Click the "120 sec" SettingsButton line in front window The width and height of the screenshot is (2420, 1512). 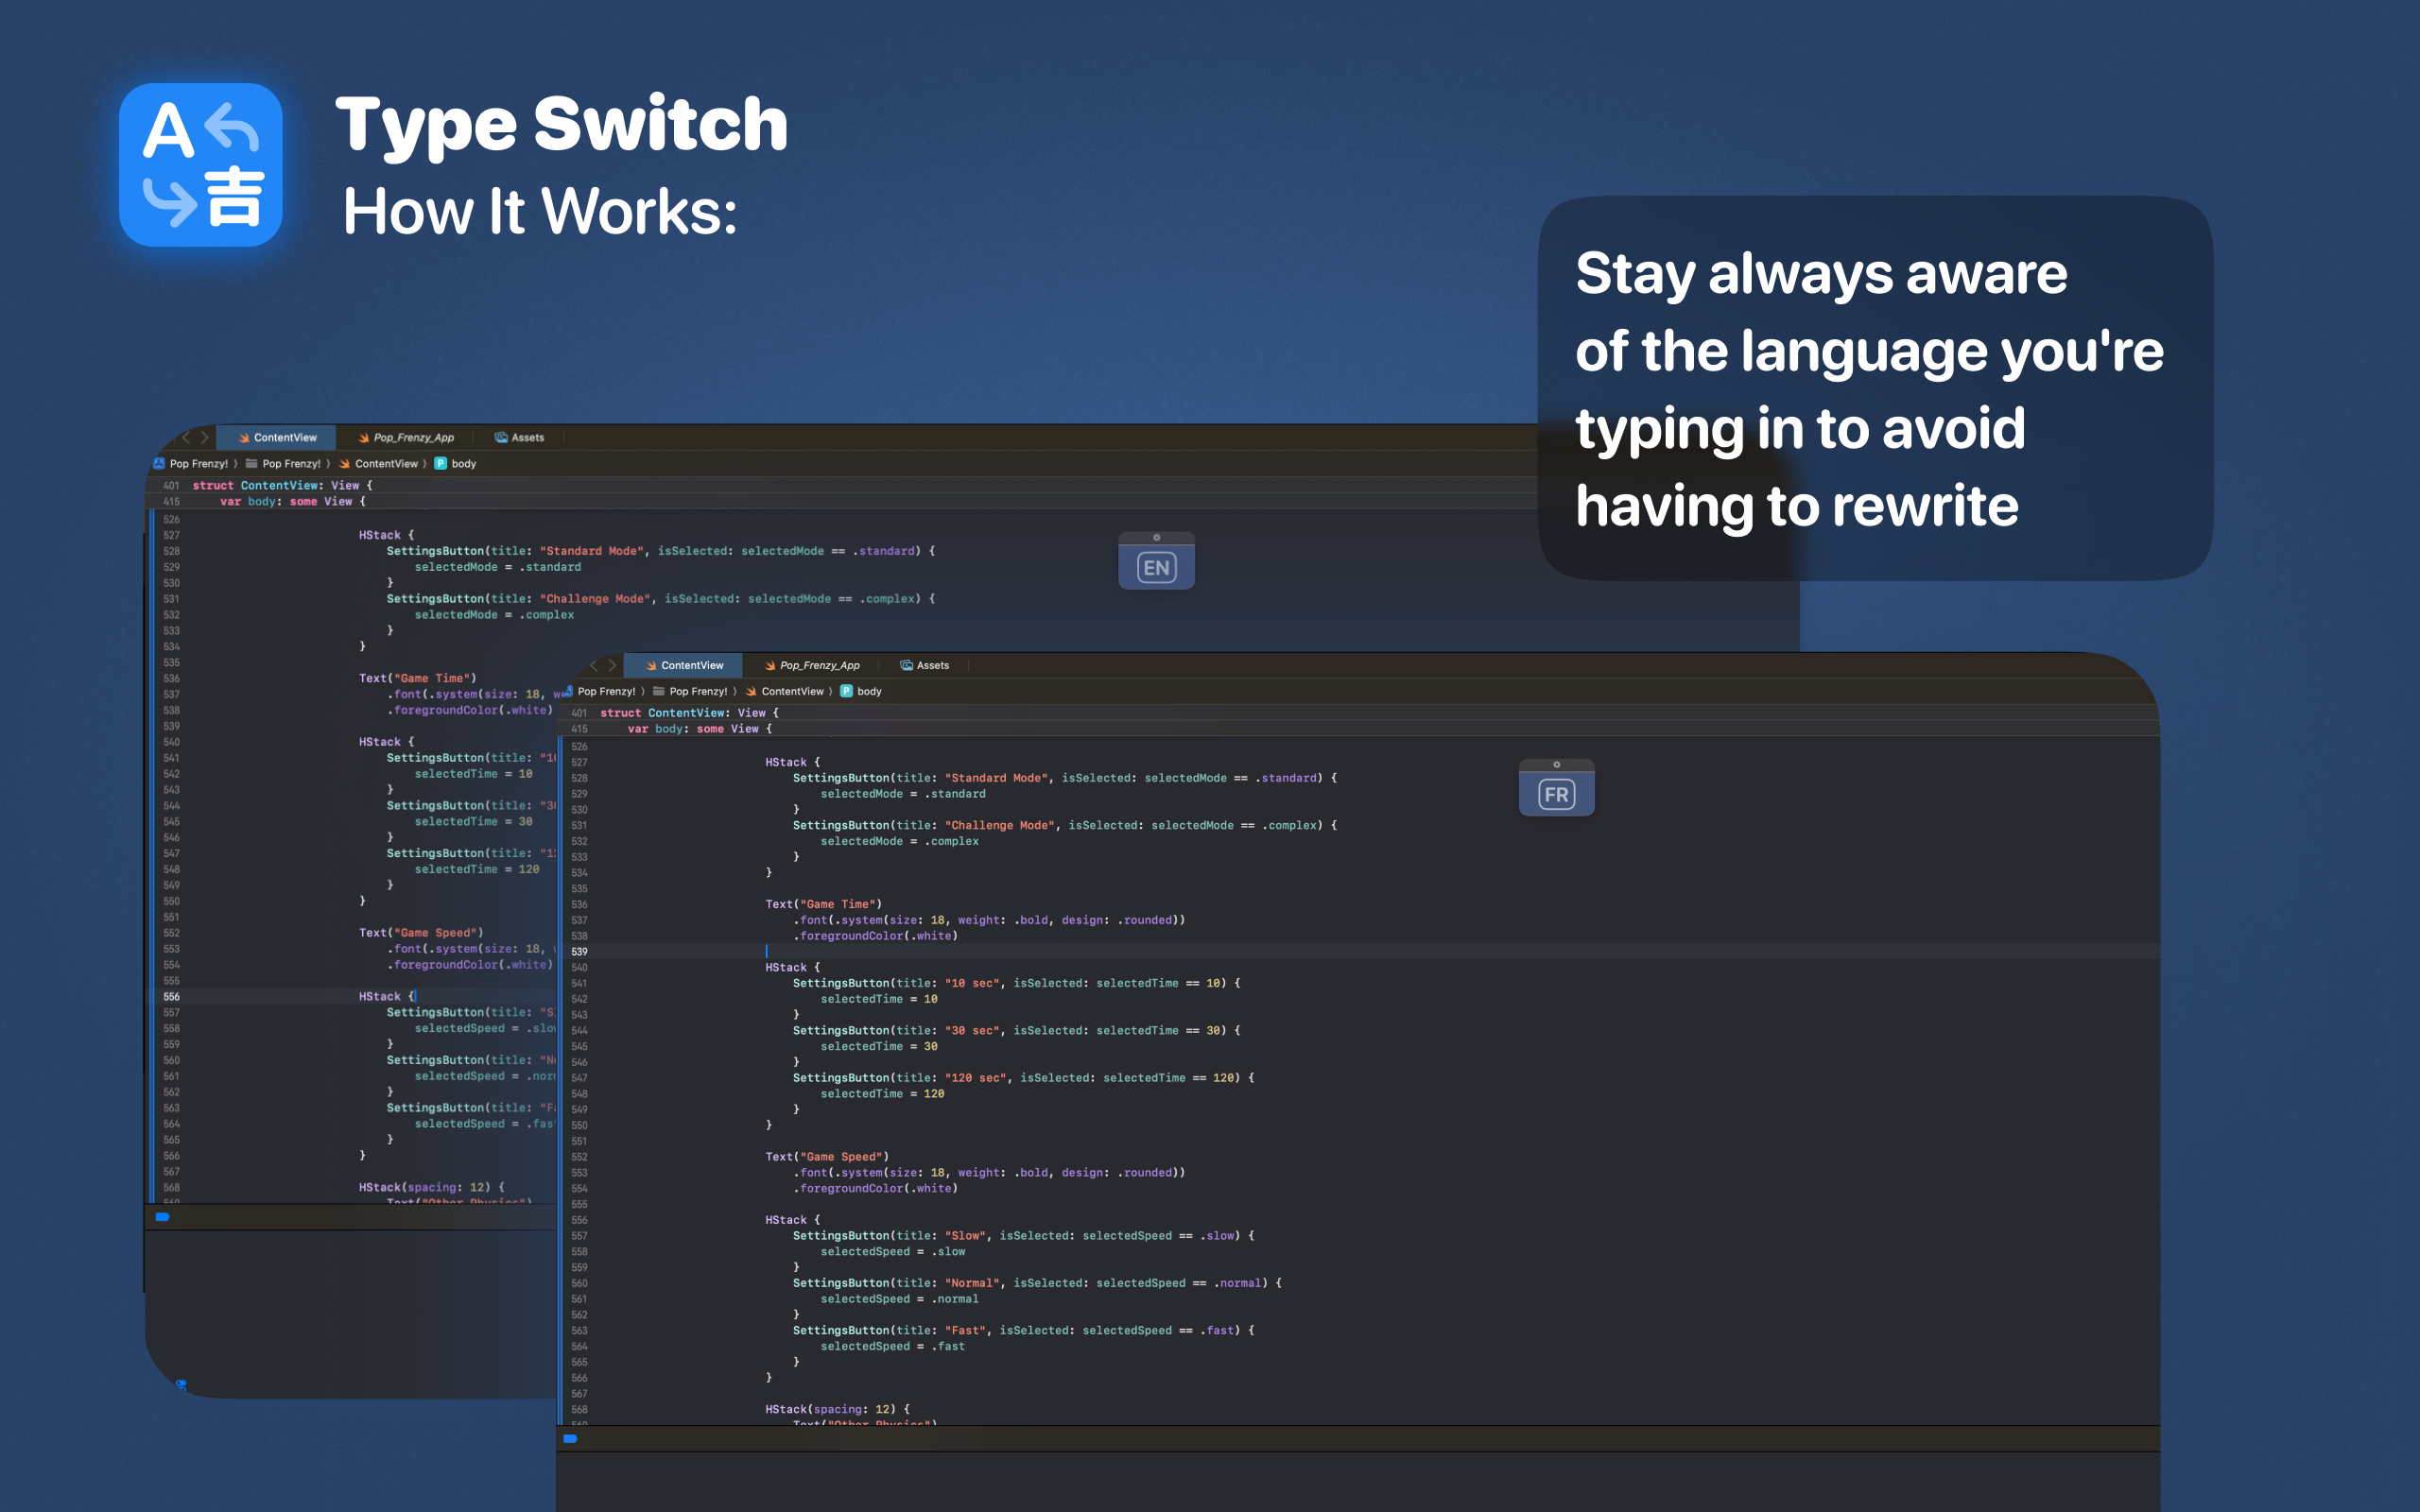pos(1023,1078)
